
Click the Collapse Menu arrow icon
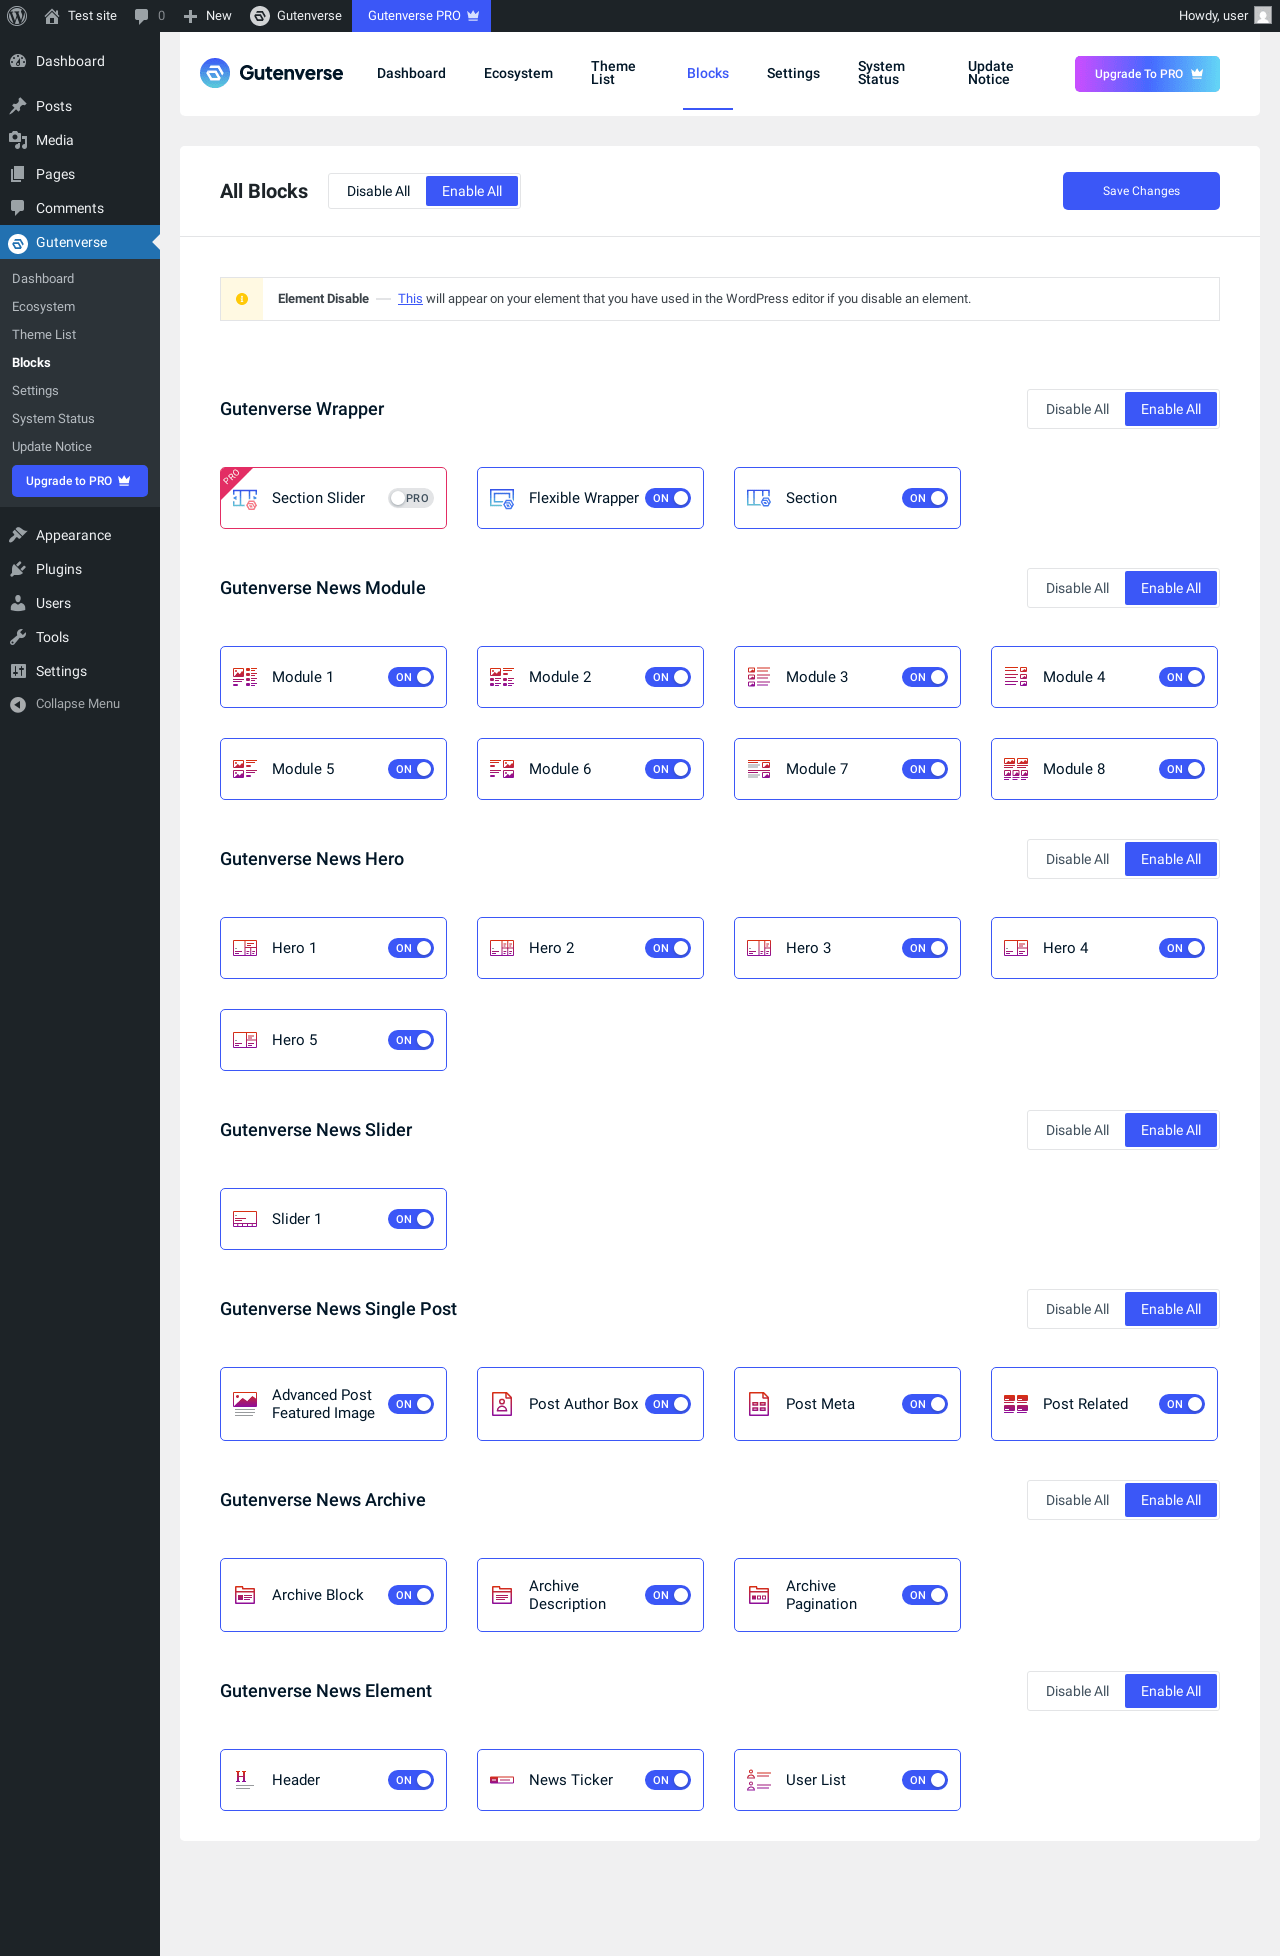[x=18, y=704]
